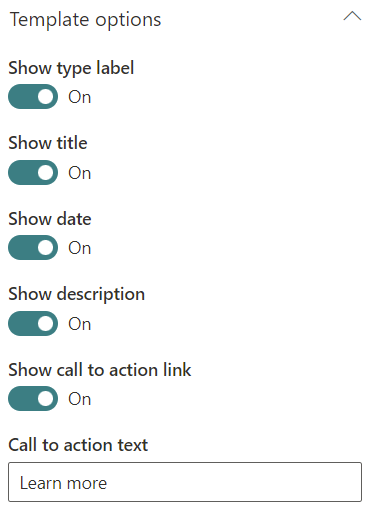372x509 pixels.
Task: Click the Show description label text
Action: click(77, 295)
